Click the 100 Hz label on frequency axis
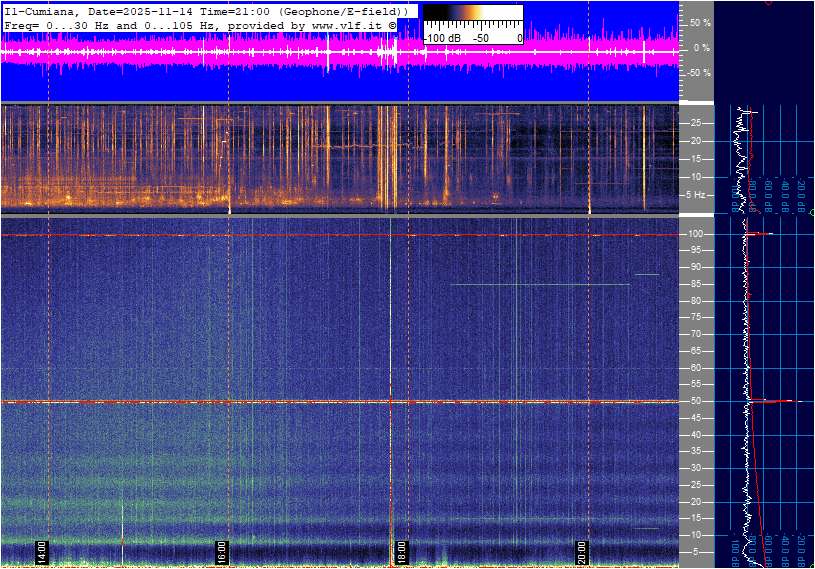The height and width of the screenshot is (569, 815). 695,234
